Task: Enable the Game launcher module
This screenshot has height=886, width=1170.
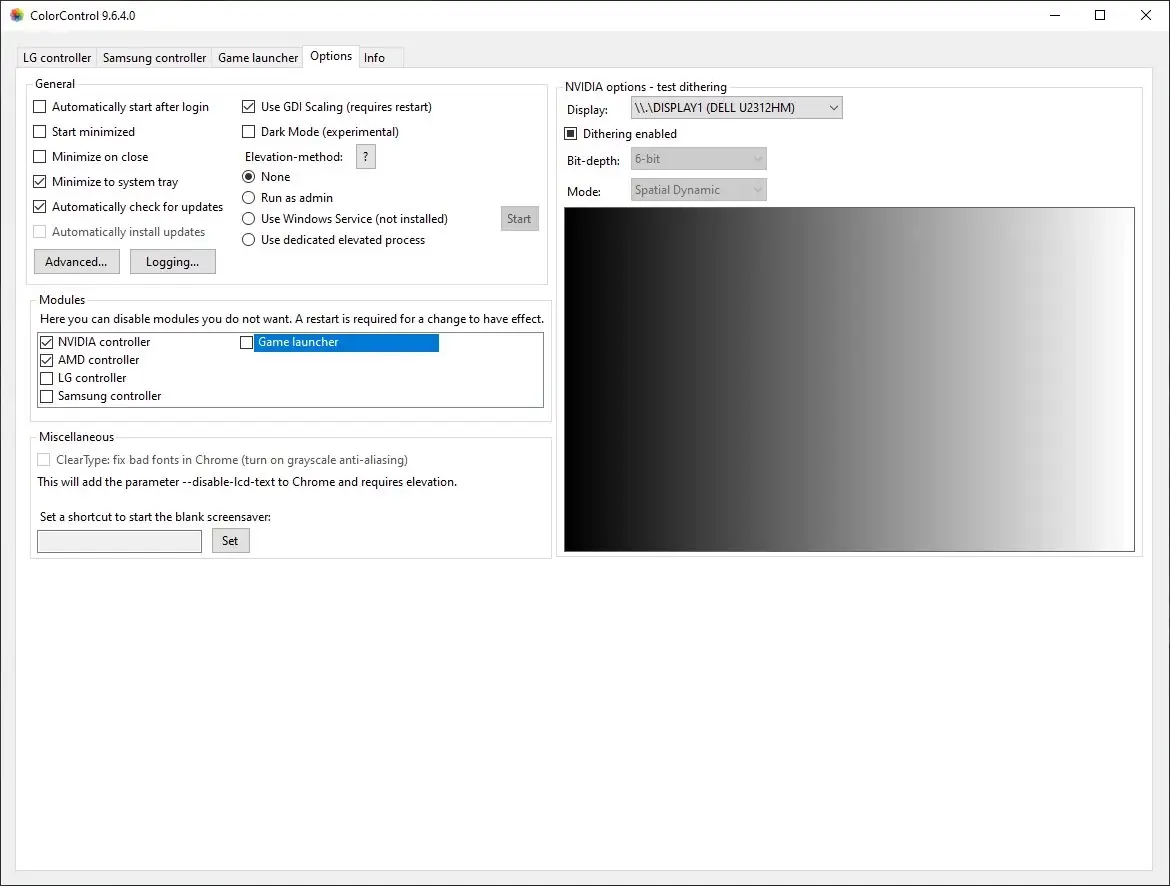Action: [246, 342]
